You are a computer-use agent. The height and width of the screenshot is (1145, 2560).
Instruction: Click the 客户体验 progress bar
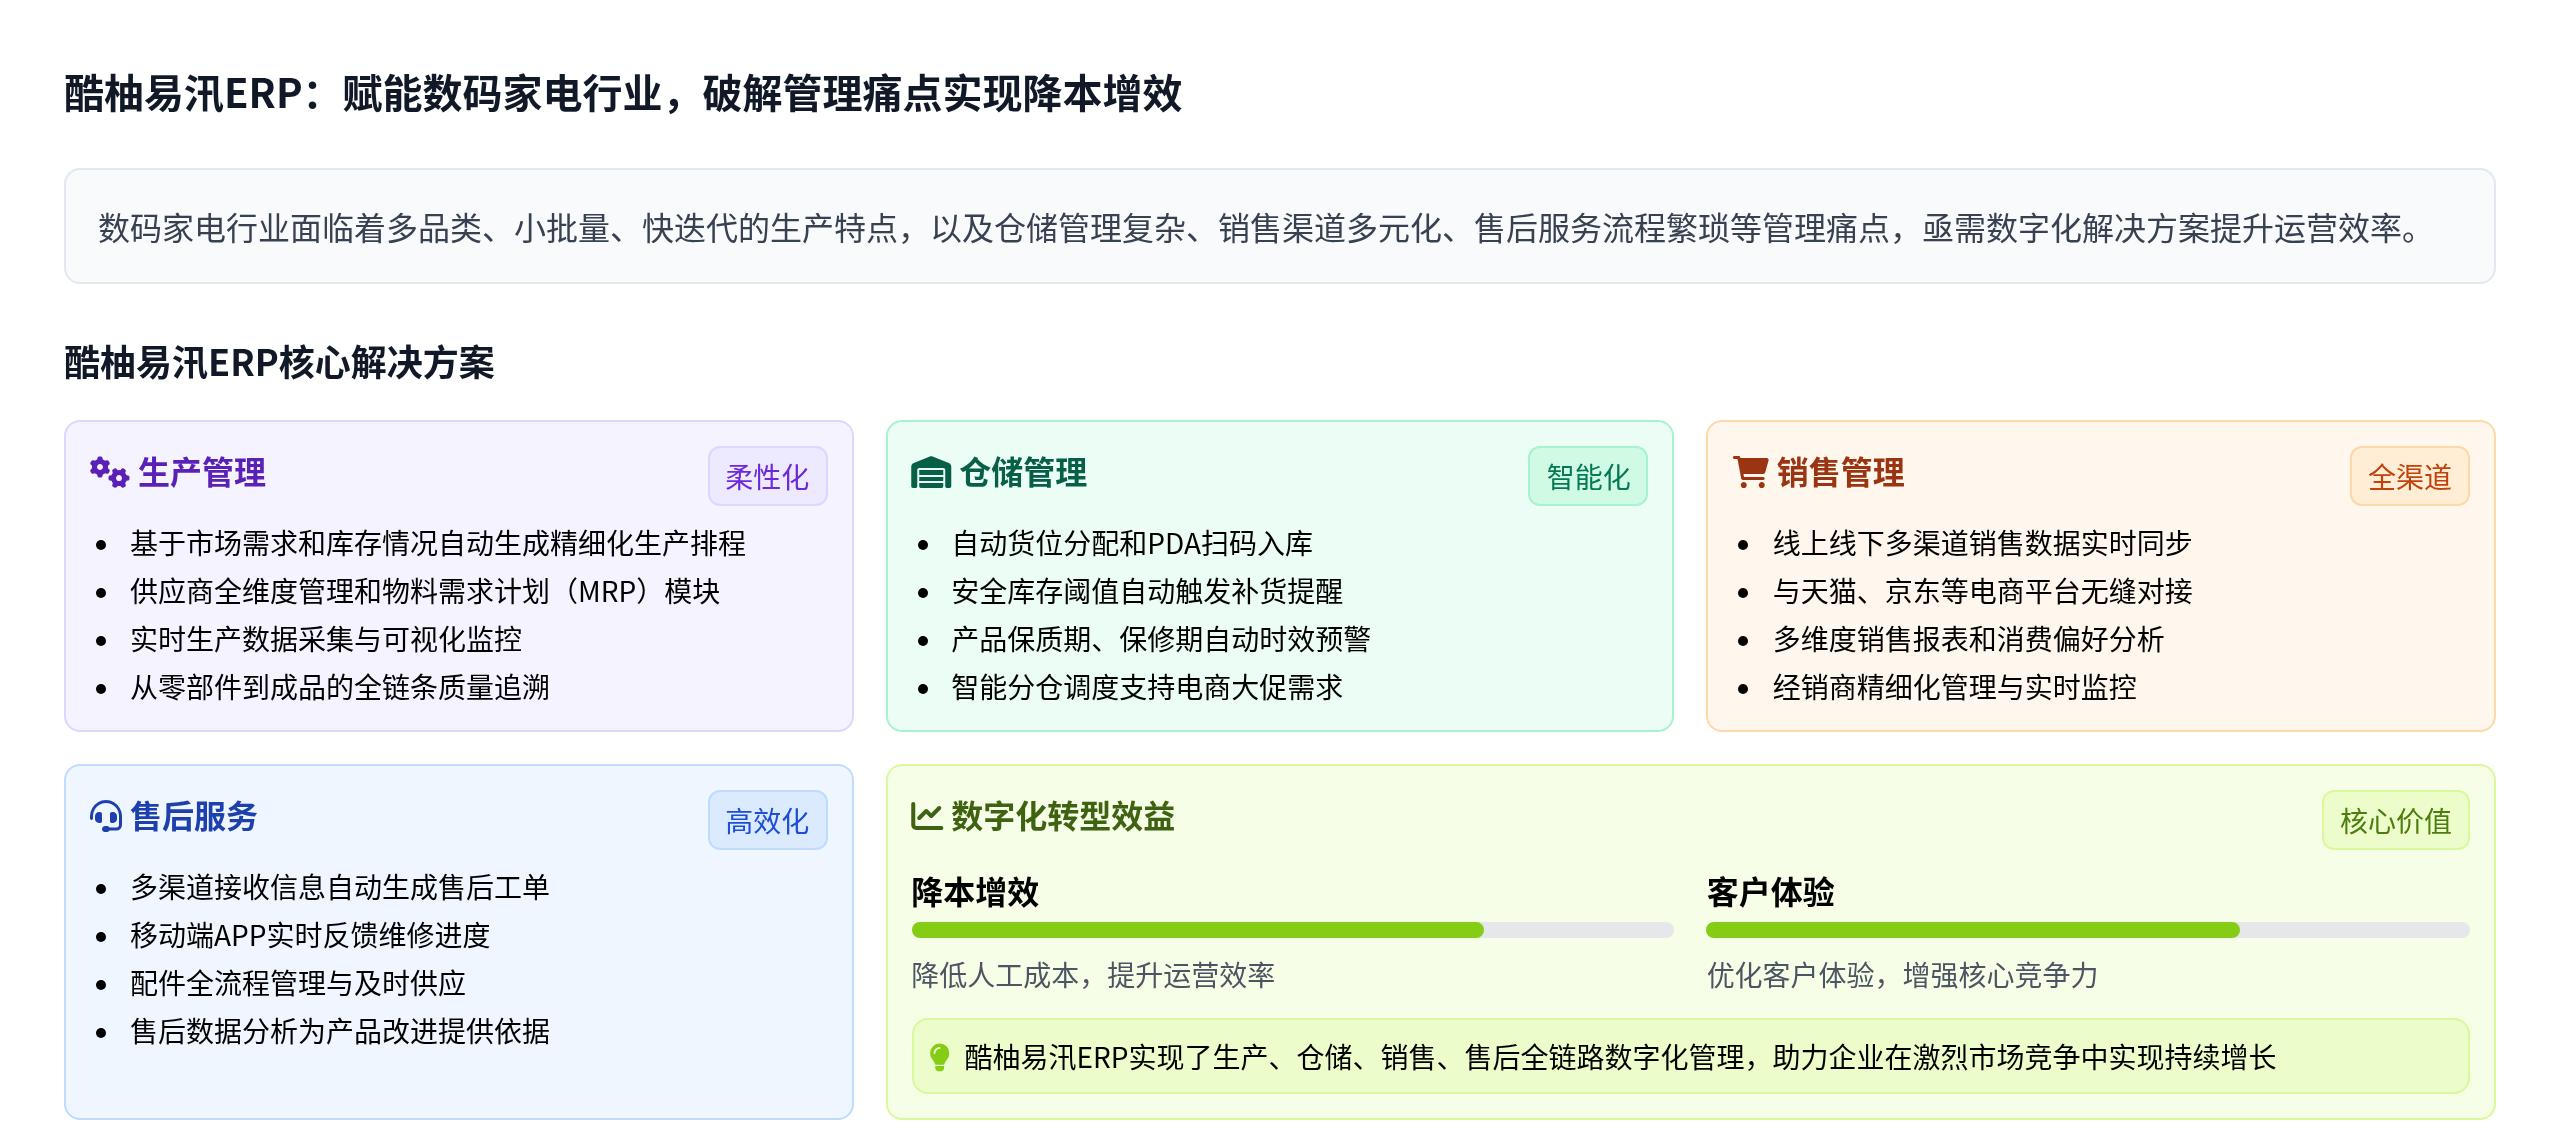coord(2087,930)
